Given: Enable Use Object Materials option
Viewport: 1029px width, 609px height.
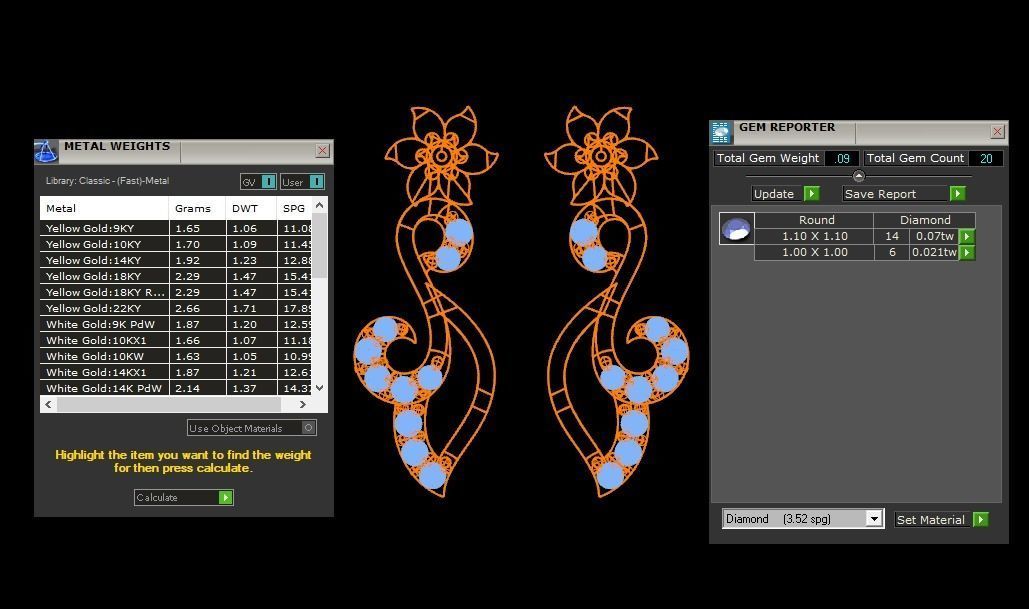Looking at the screenshot, I should (x=308, y=428).
